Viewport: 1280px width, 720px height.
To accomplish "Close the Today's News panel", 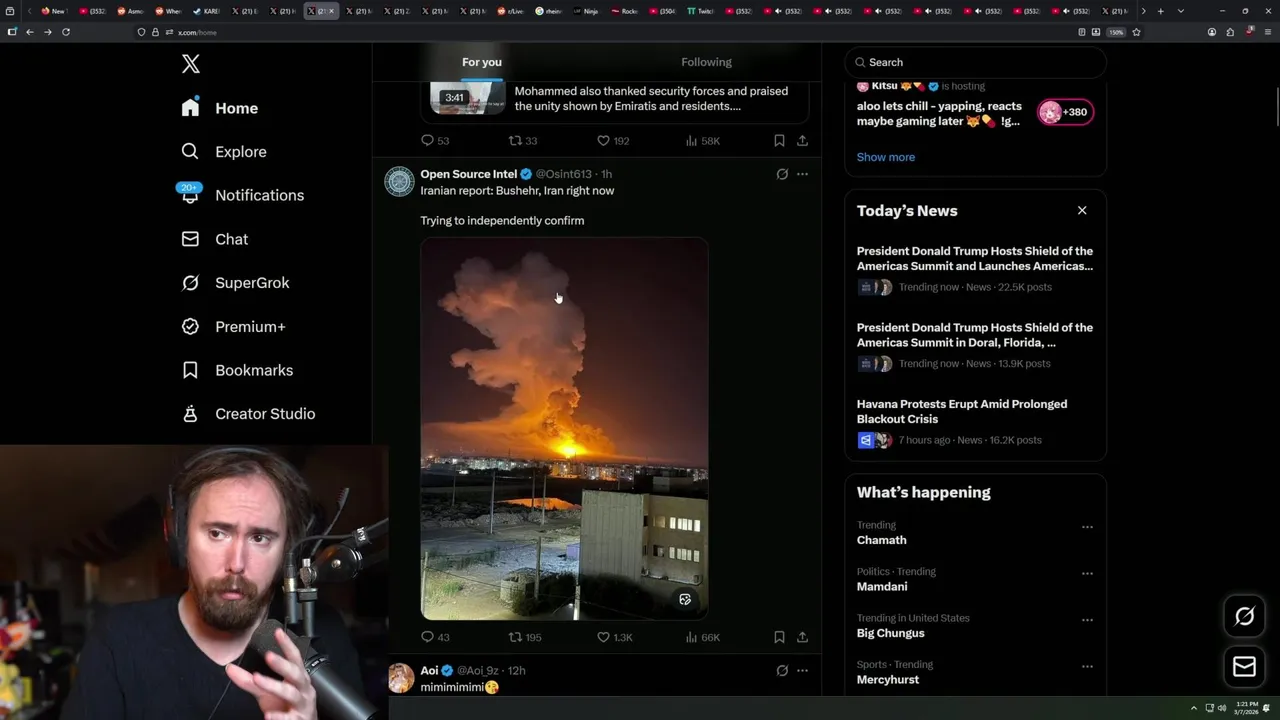I will click(1082, 211).
